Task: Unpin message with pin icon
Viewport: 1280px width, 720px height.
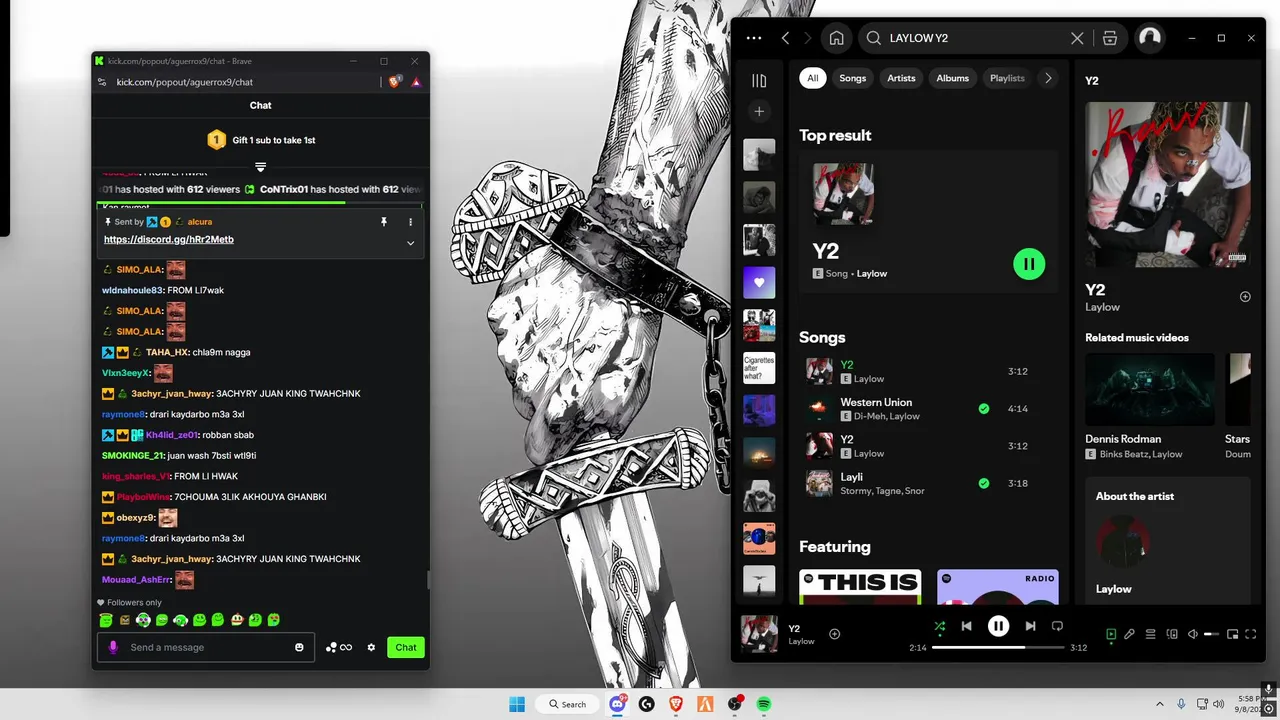Action: click(383, 222)
